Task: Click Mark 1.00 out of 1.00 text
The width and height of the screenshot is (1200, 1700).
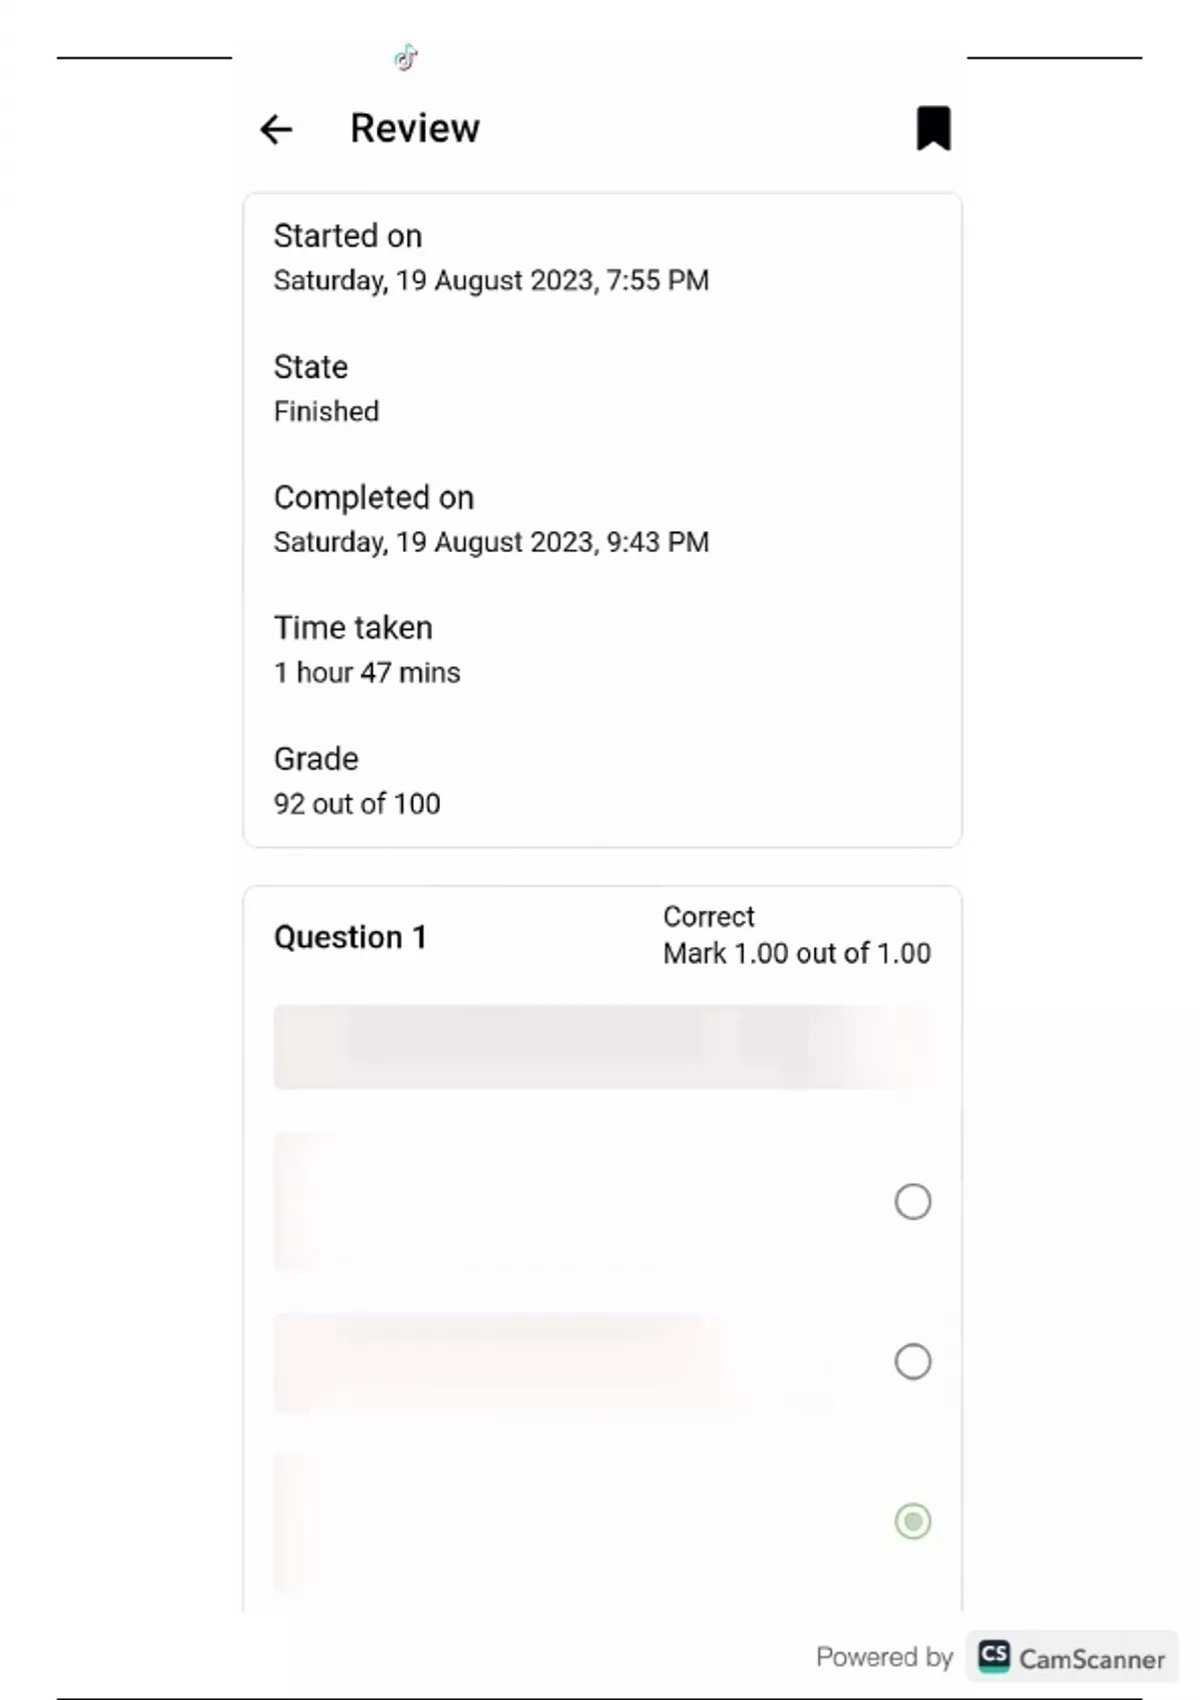Action: (796, 953)
